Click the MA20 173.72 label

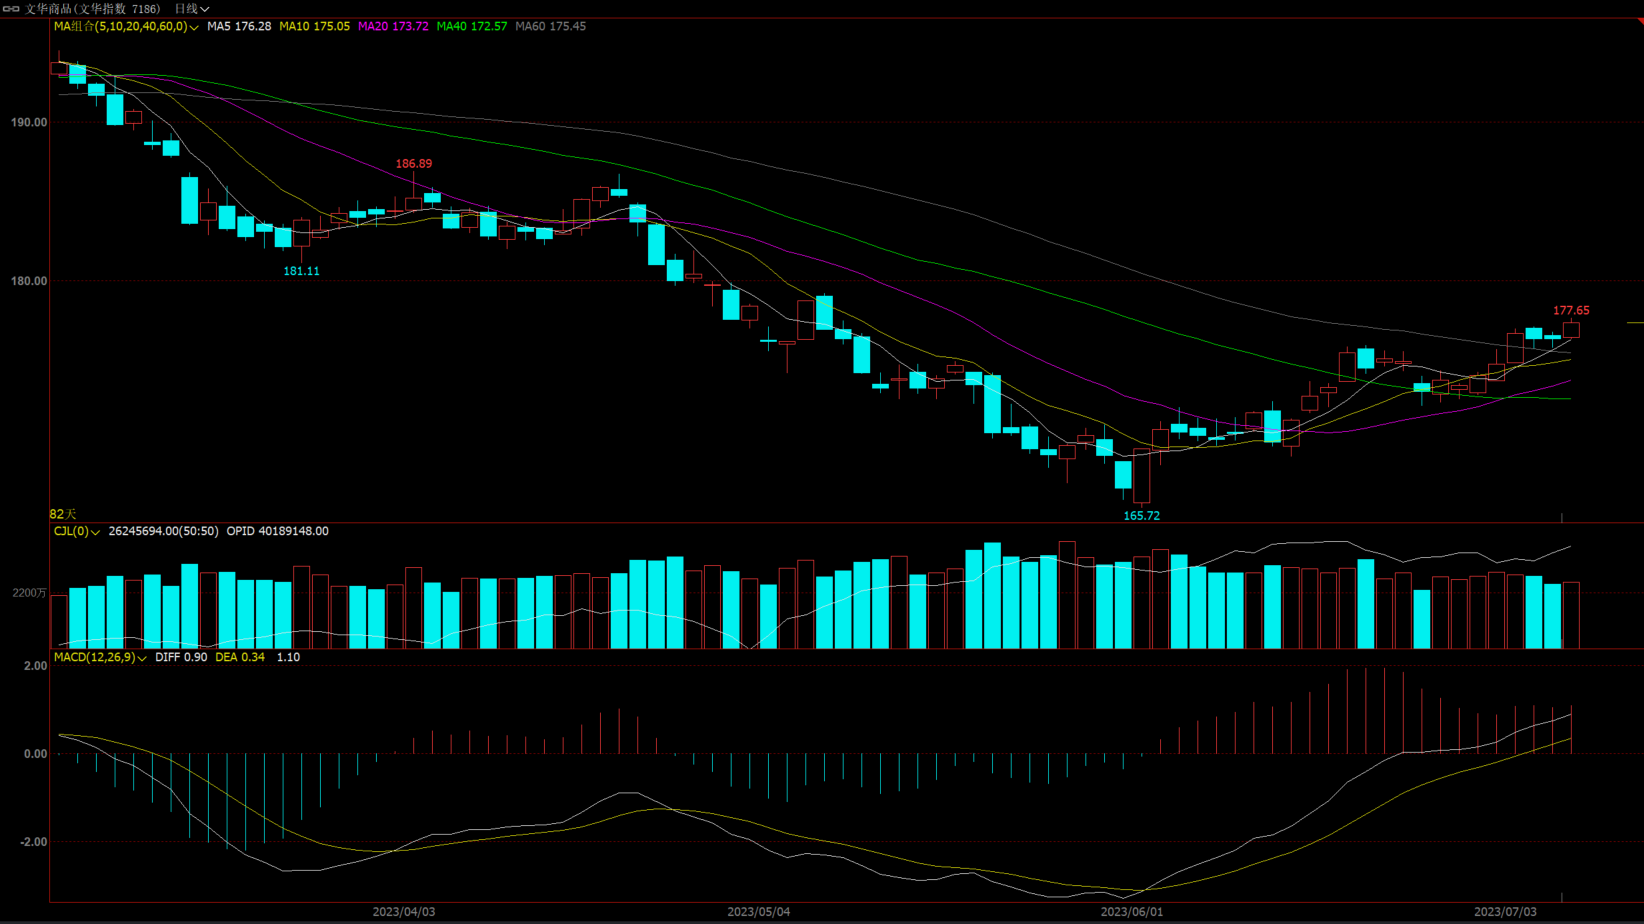[393, 27]
